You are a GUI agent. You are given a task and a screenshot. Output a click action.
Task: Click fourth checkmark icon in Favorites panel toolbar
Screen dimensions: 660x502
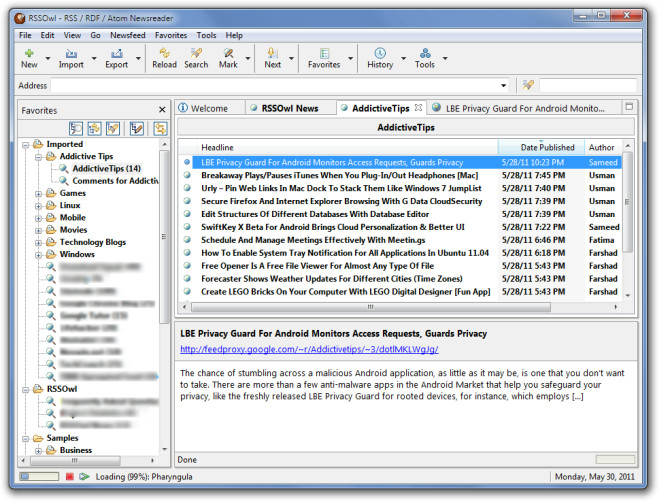point(136,128)
